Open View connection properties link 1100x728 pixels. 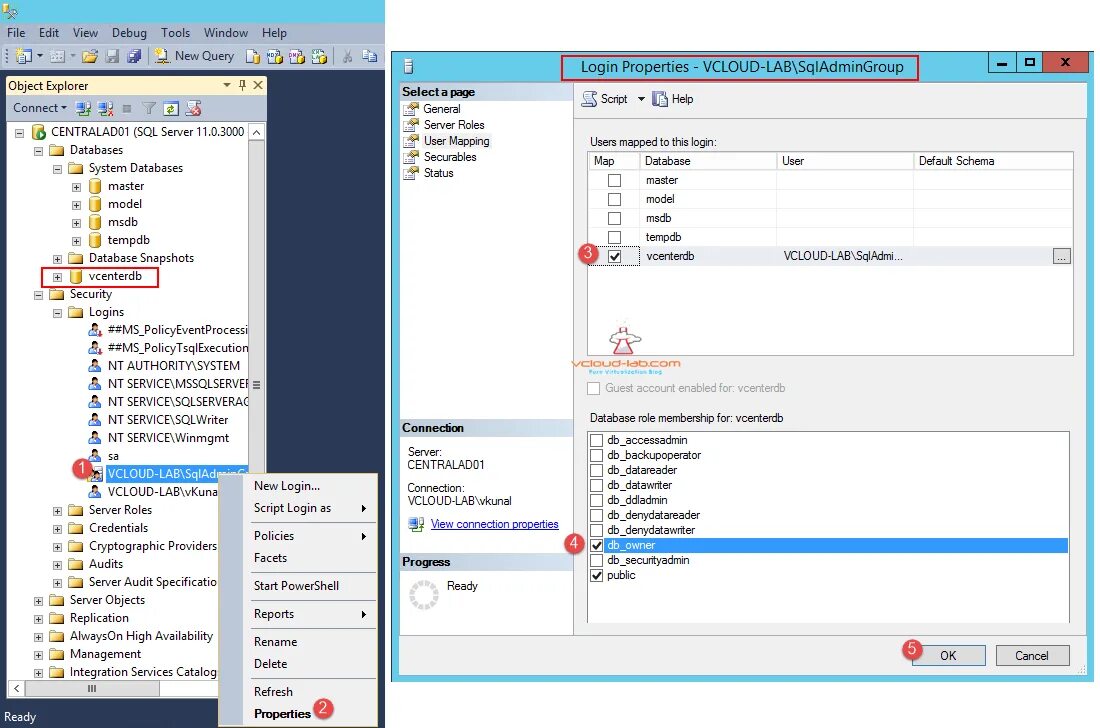495,524
